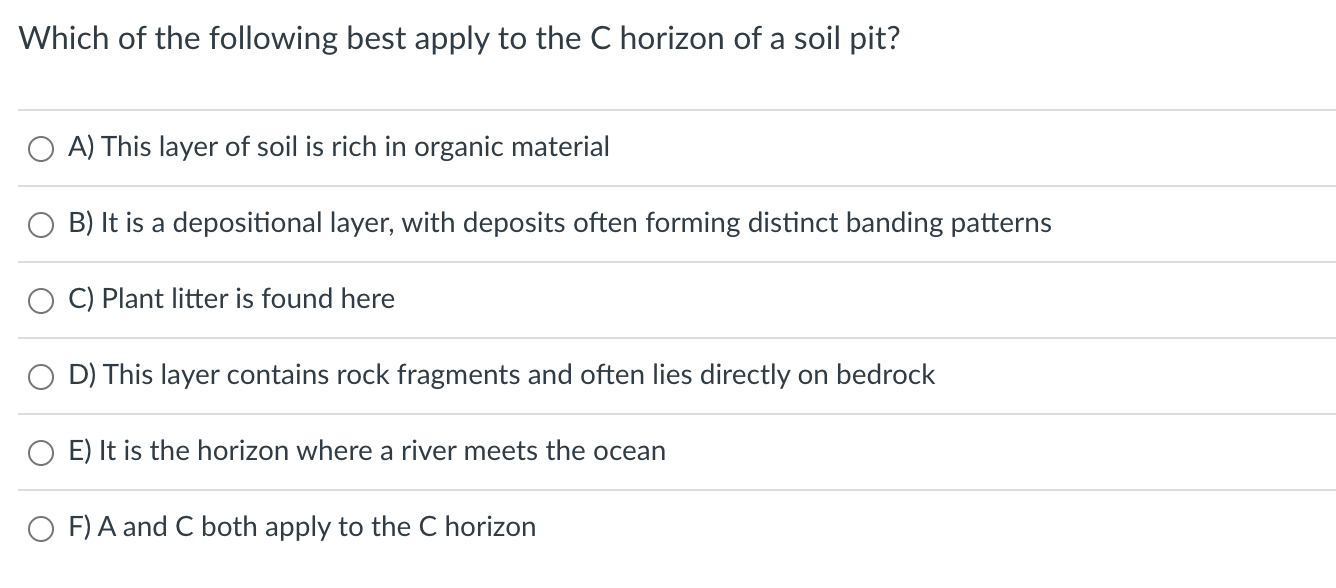Click the option E answer text
This screenshot has height=588, width=1336.
(x=366, y=451)
